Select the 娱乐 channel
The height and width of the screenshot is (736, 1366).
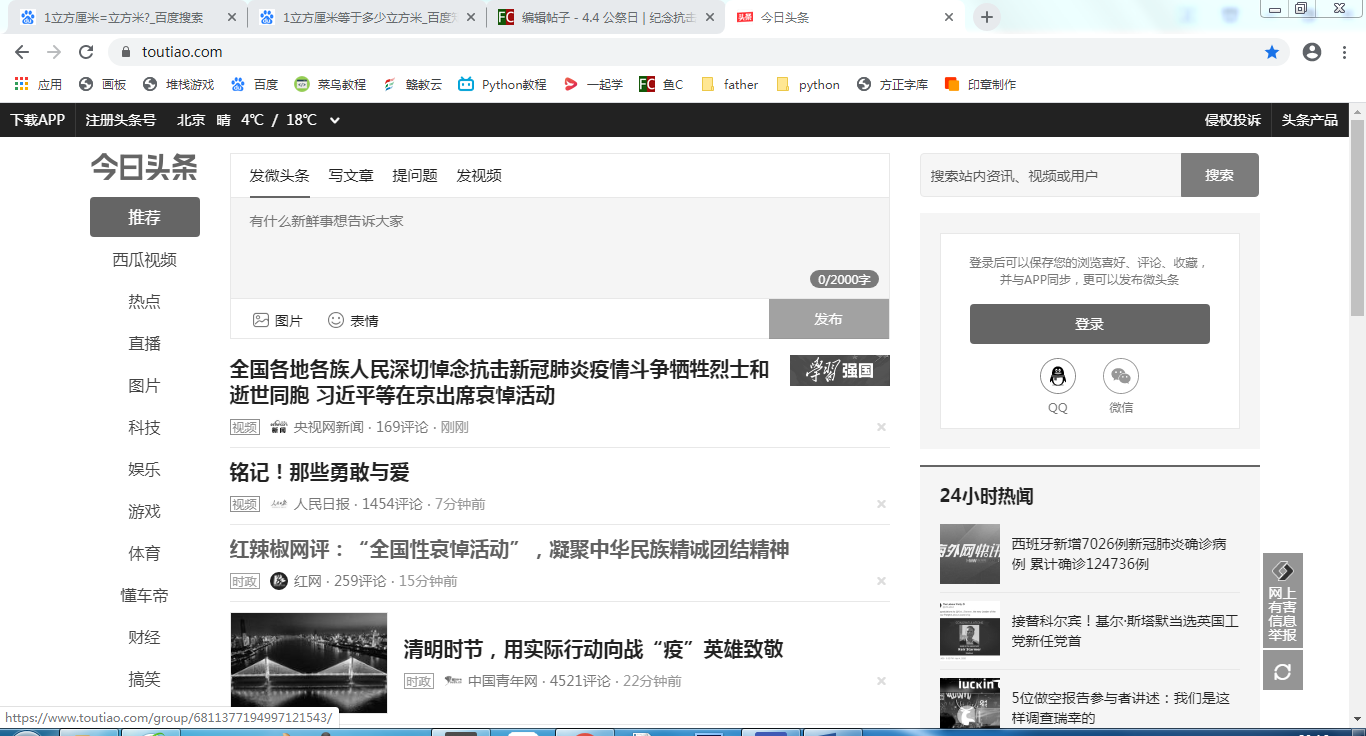pos(145,469)
